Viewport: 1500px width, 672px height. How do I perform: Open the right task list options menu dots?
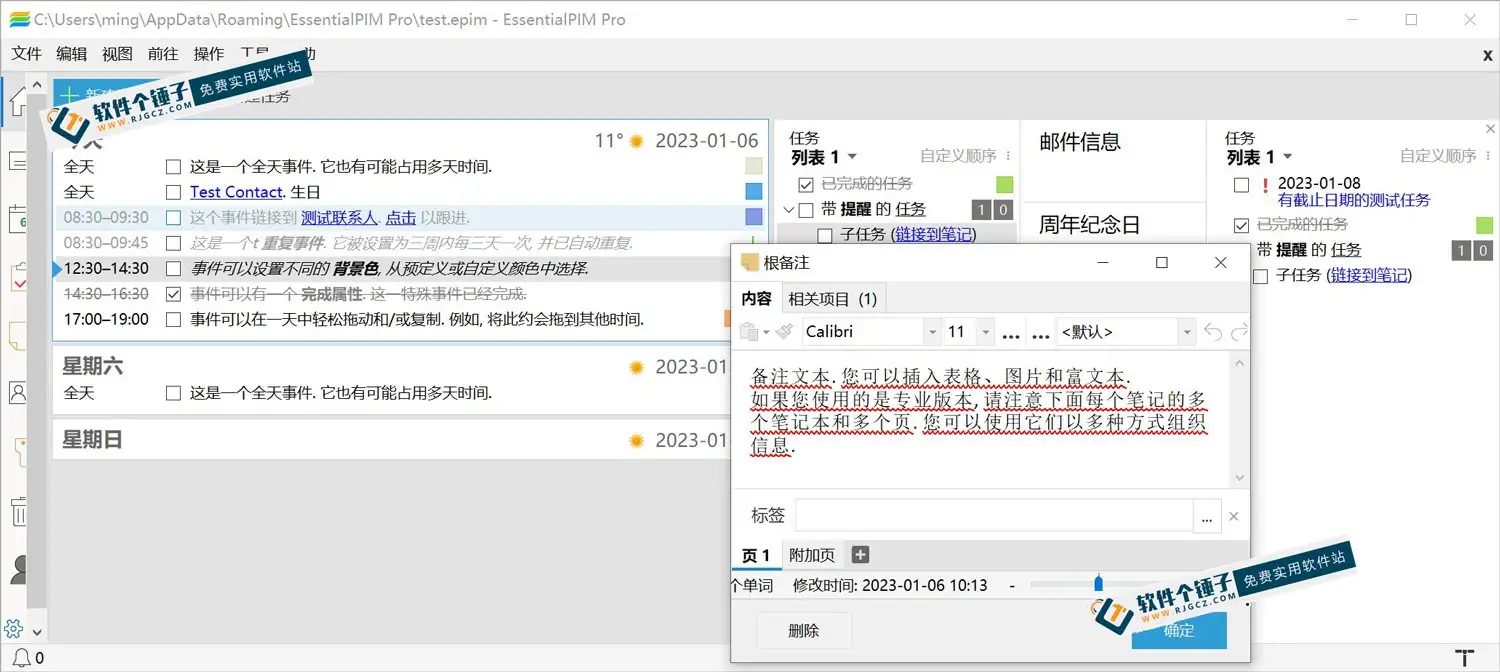(1488, 156)
